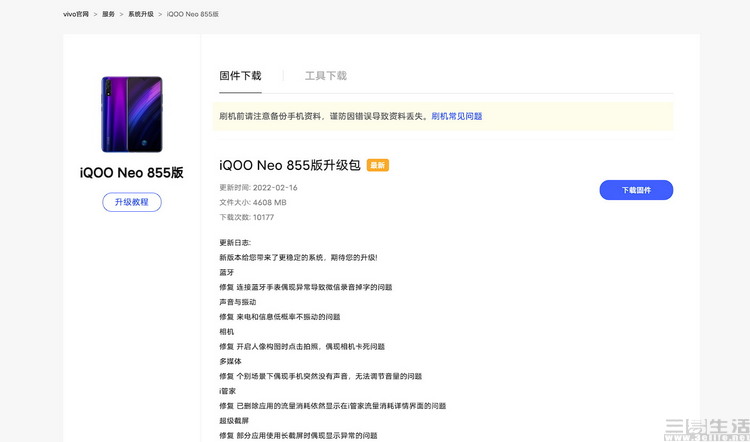Select the iQOO Neo 855版升级包 heading
This screenshot has width=750, height=442.
click(x=289, y=165)
